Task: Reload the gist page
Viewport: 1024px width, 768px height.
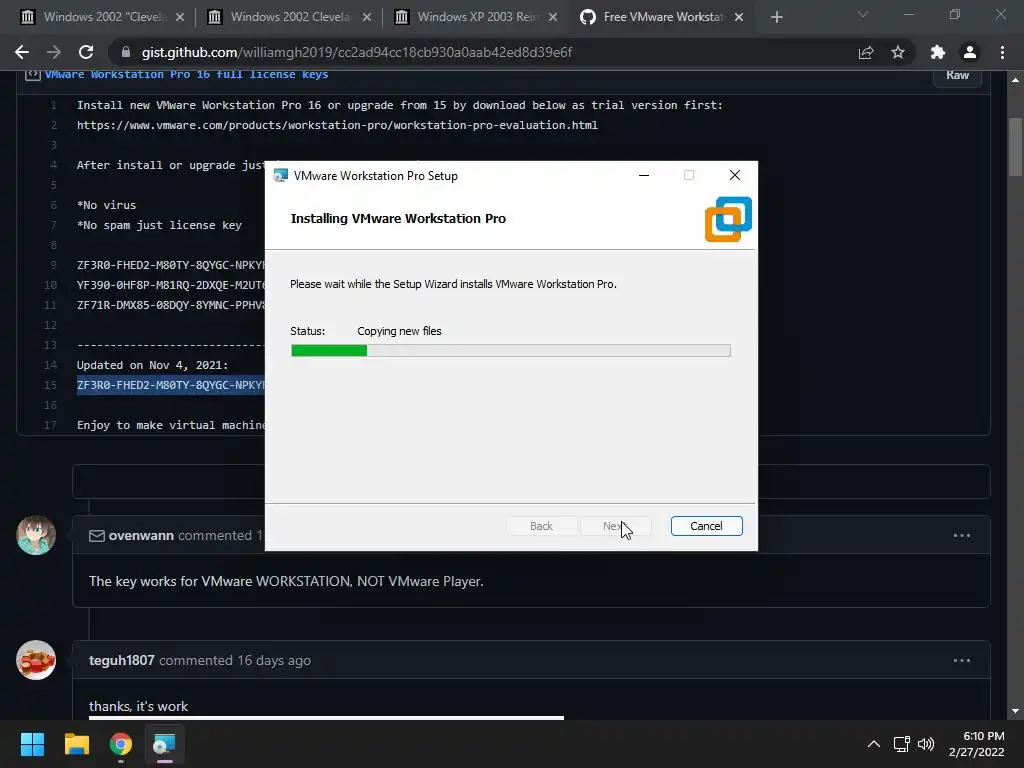Action: pyautogui.click(x=86, y=52)
